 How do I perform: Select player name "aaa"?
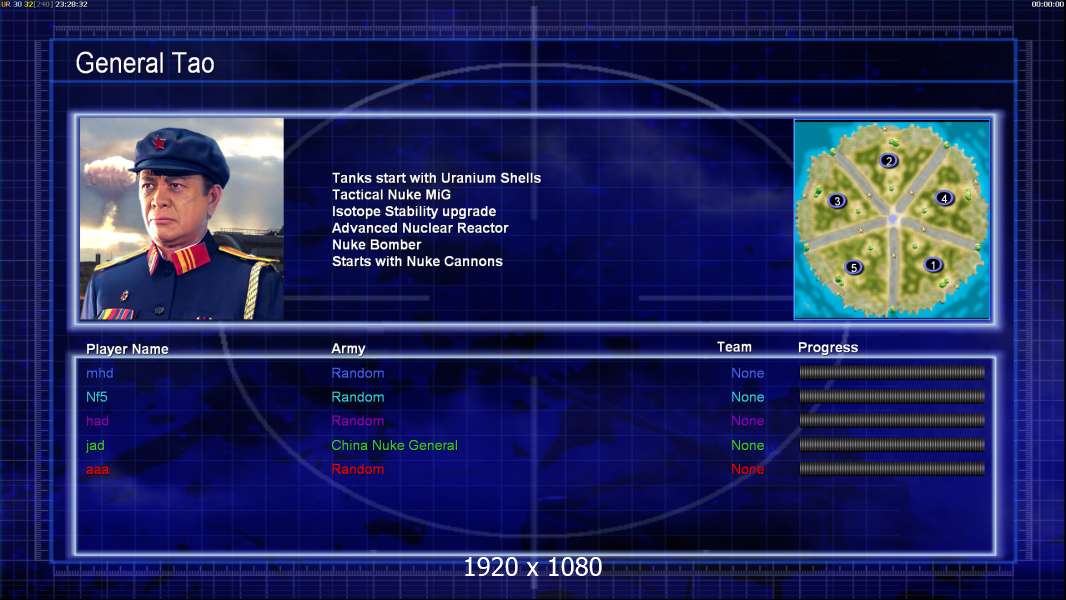(97, 470)
